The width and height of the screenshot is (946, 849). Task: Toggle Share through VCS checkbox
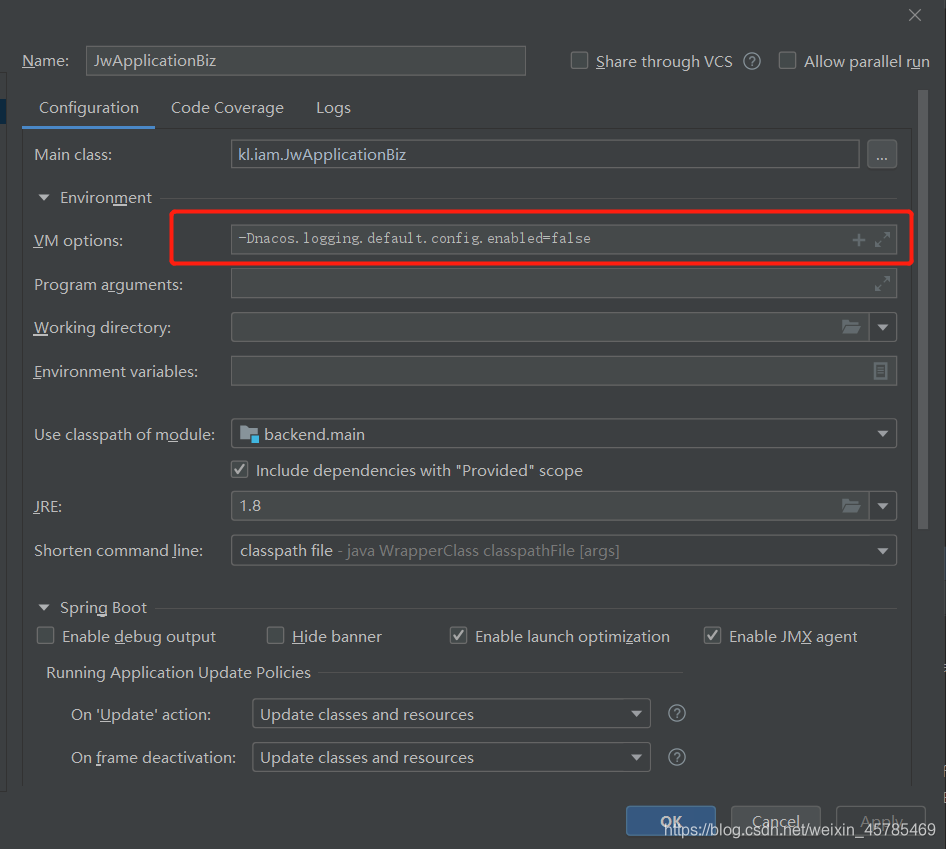pos(579,60)
